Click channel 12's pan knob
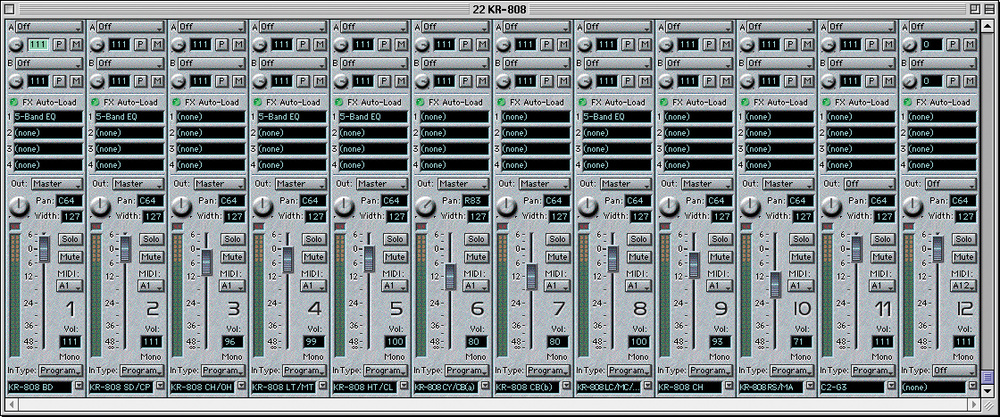The image size is (1000, 417). click(913, 207)
